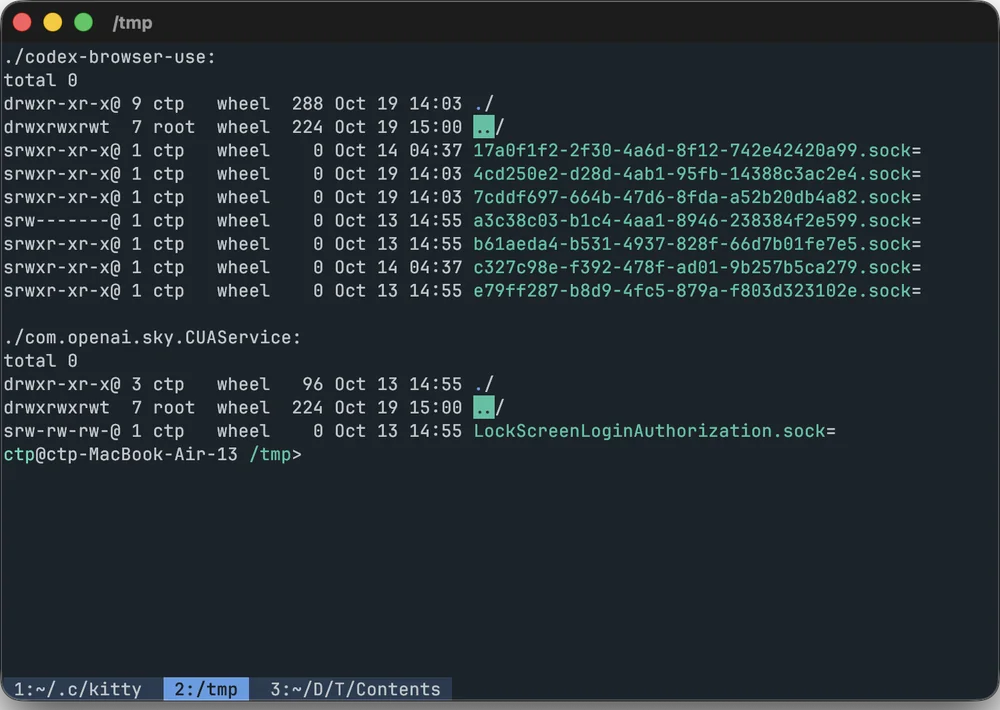
Task: Click 17a0f1f2-2f30-4a6d-8f12-742e42420a99.sock filename
Action: tap(692, 151)
